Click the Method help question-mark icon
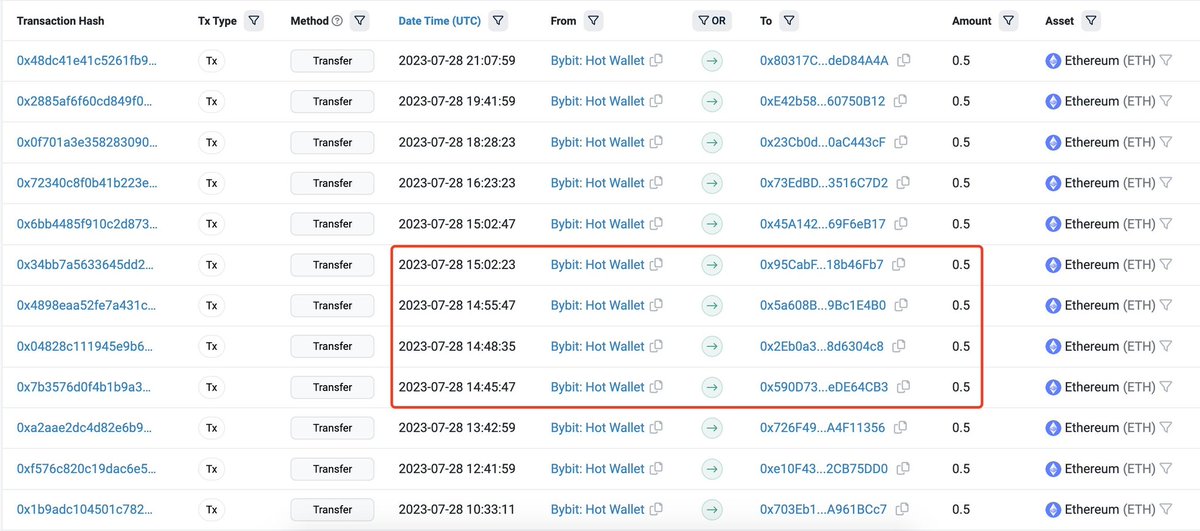This screenshot has width=1200, height=531. [337, 21]
